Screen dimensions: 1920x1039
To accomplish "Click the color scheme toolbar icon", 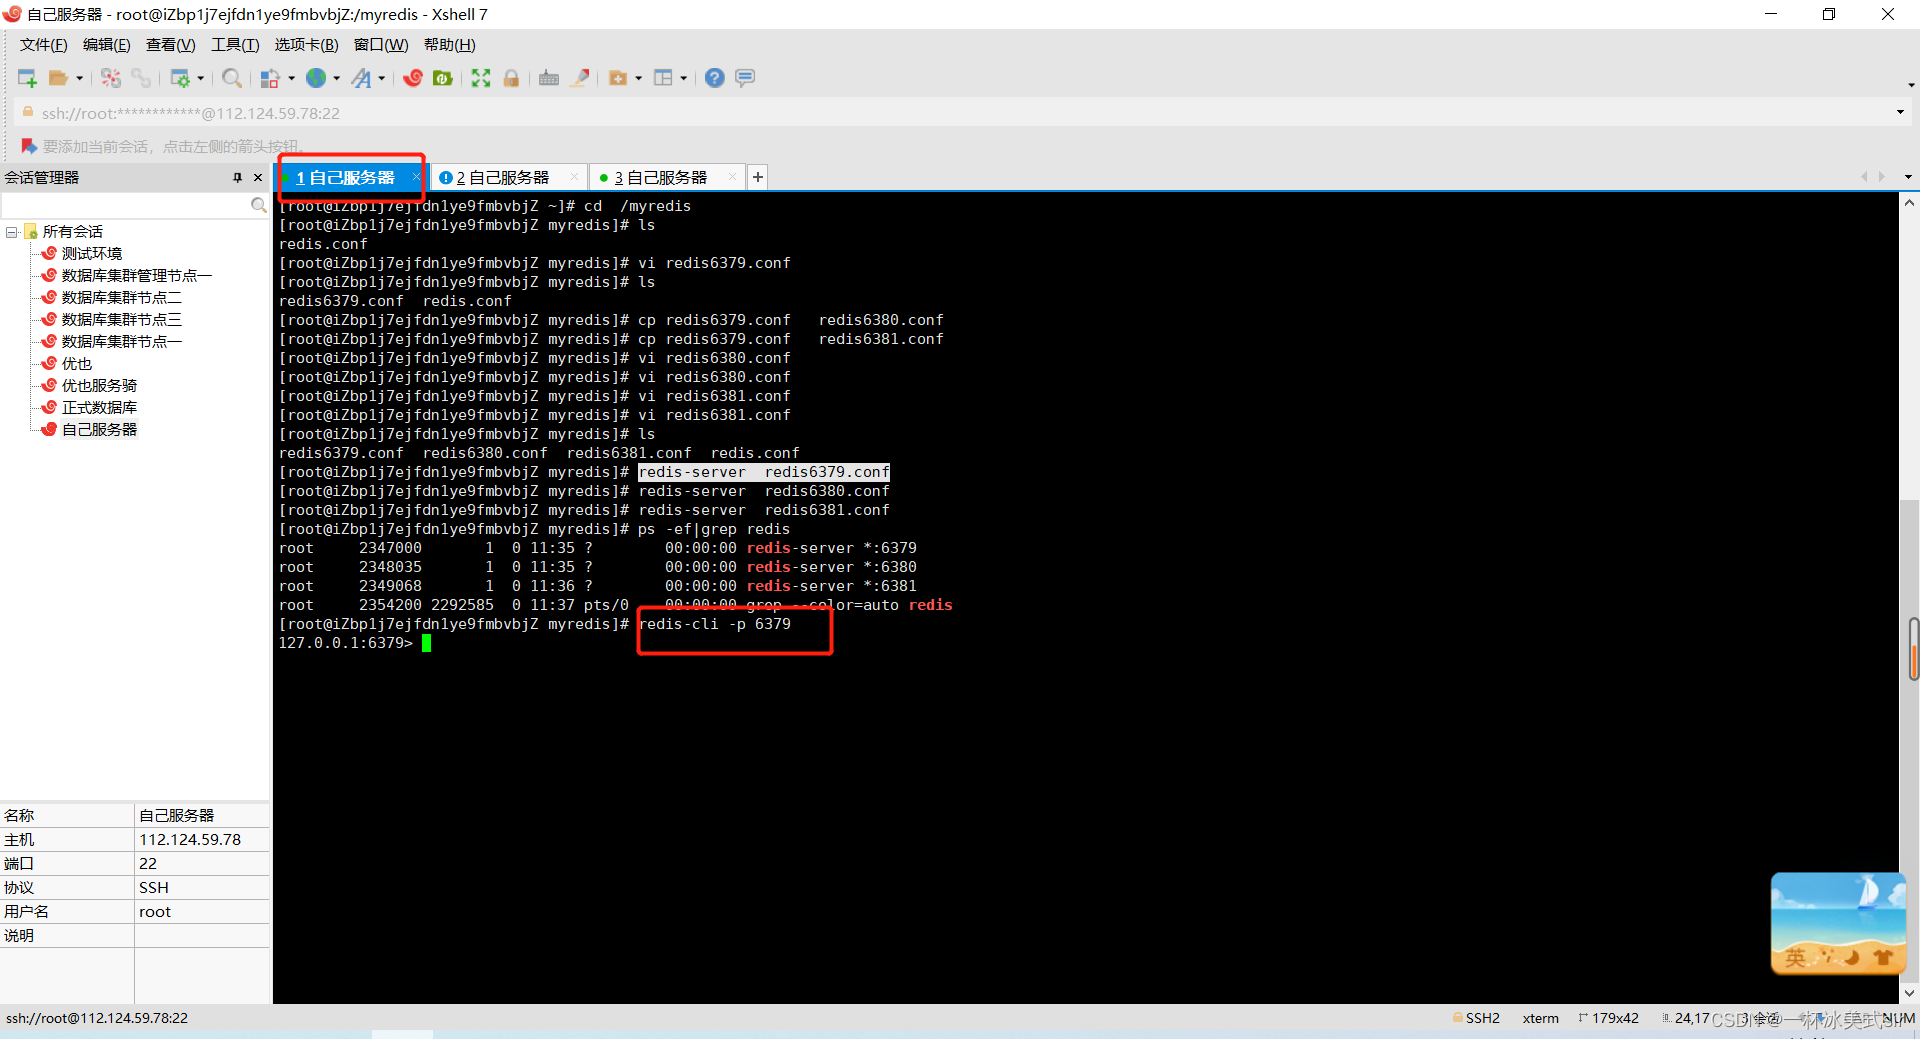I will [x=270, y=78].
